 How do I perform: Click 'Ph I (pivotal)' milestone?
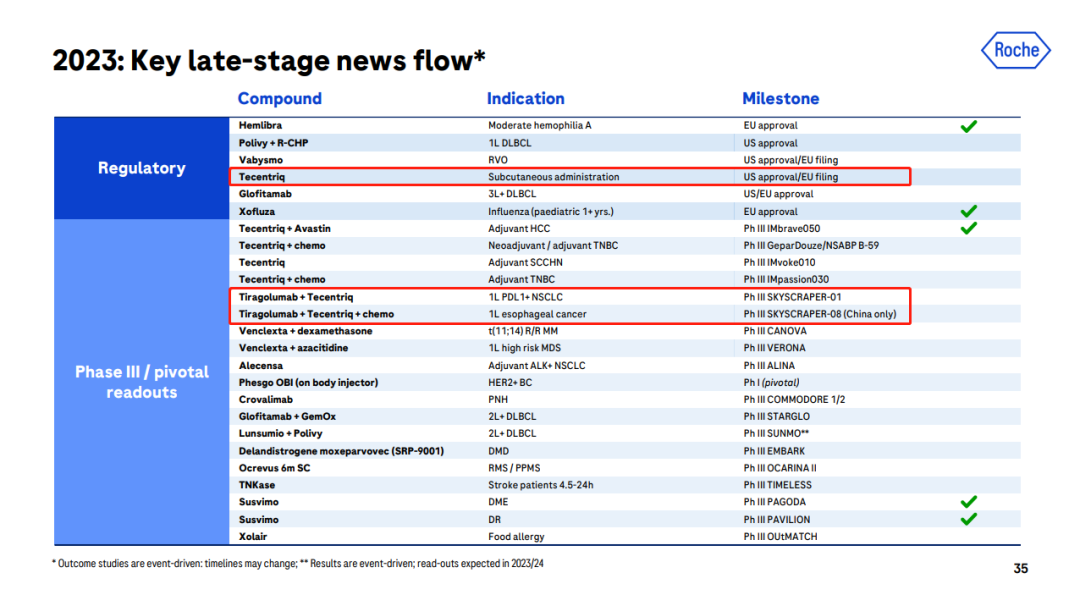(x=771, y=382)
